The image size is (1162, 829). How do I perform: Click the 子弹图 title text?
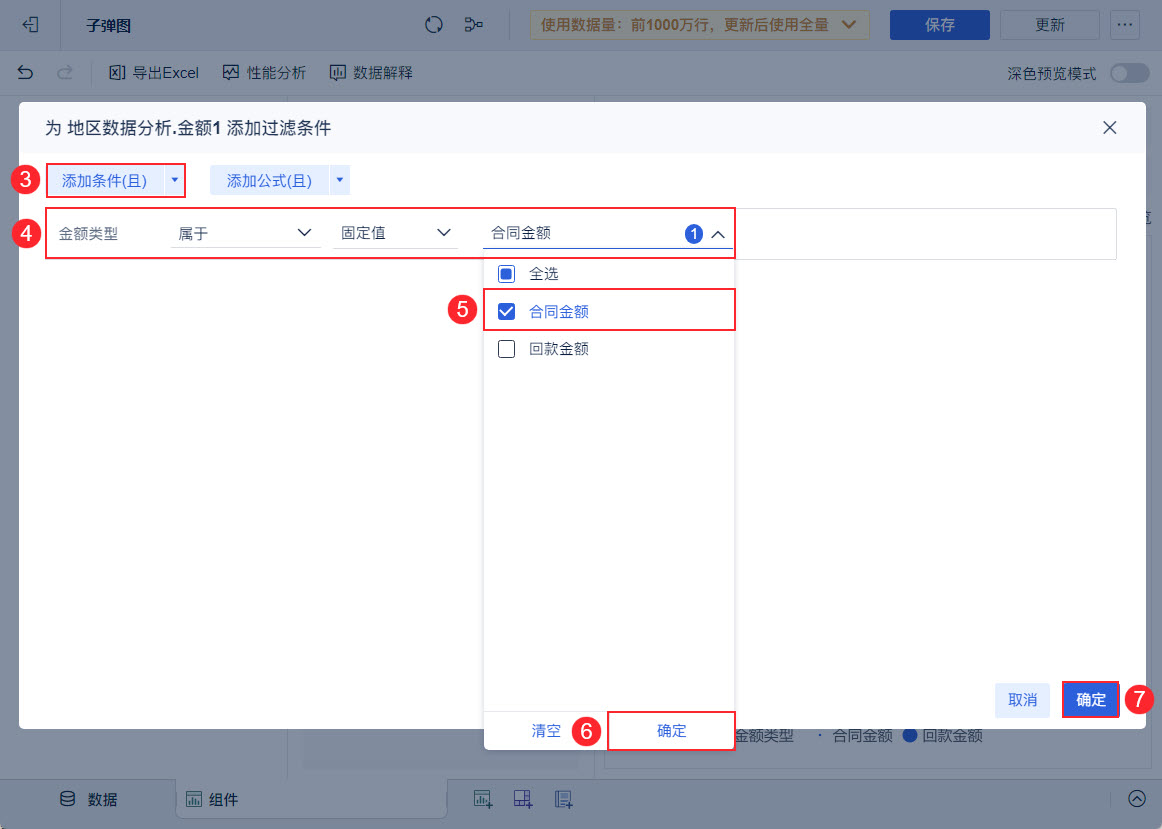[108, 25]
